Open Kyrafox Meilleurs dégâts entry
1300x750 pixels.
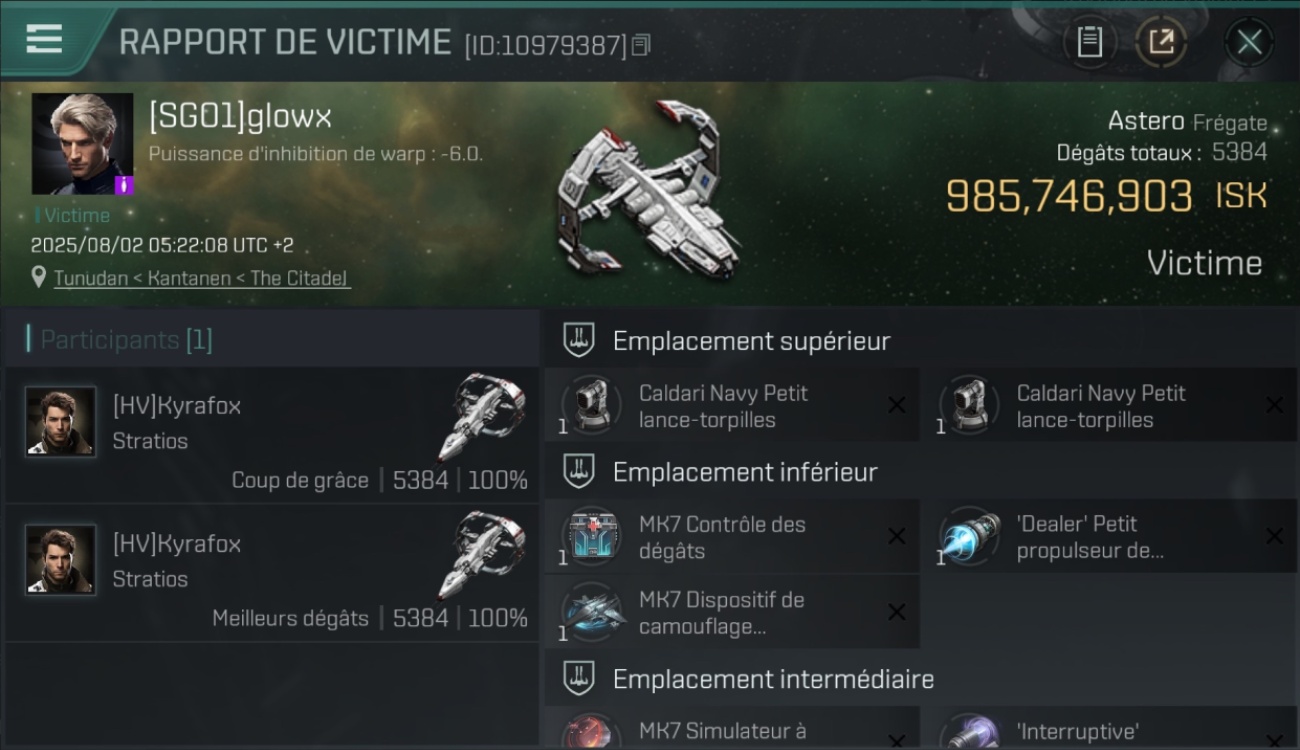click(x=272, y=573)
